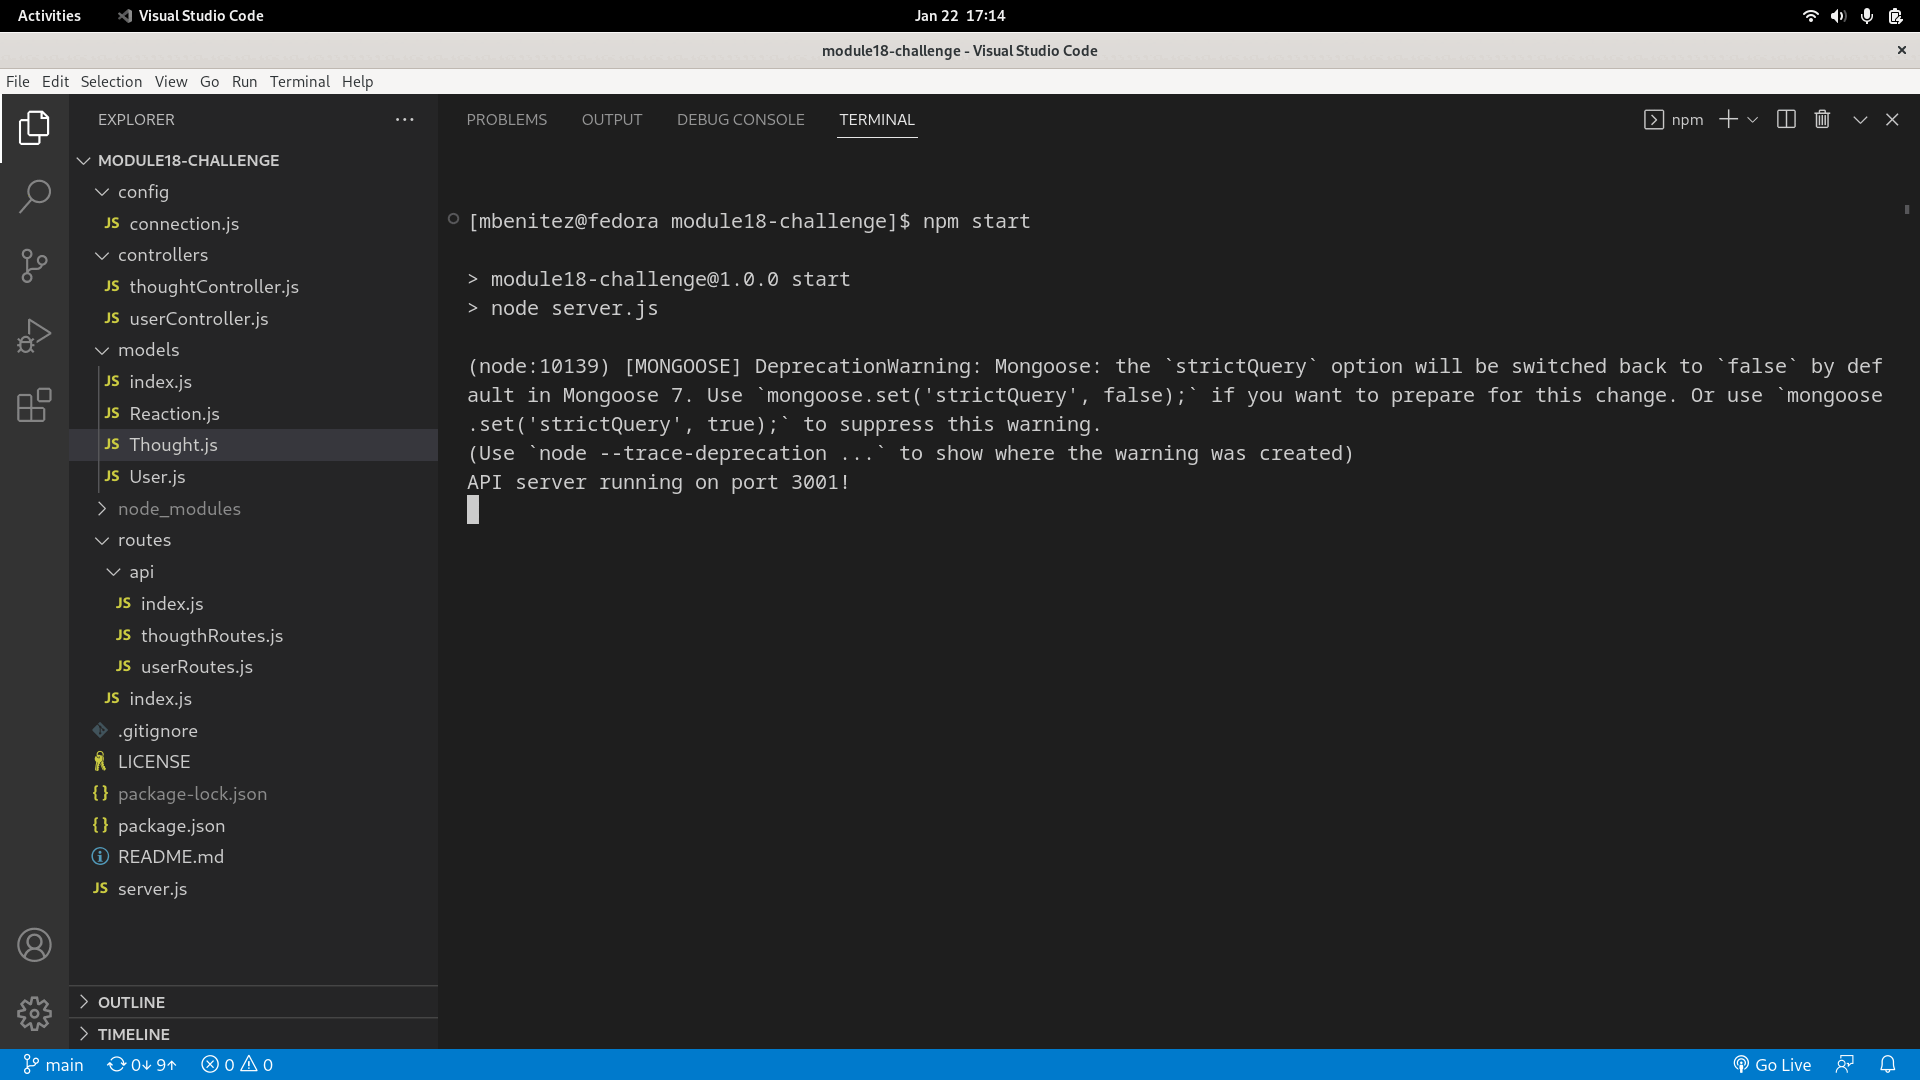Open the system volume indicator
The width and height of the screenshot is (1920, 1080).
(x=1838, y=16)
